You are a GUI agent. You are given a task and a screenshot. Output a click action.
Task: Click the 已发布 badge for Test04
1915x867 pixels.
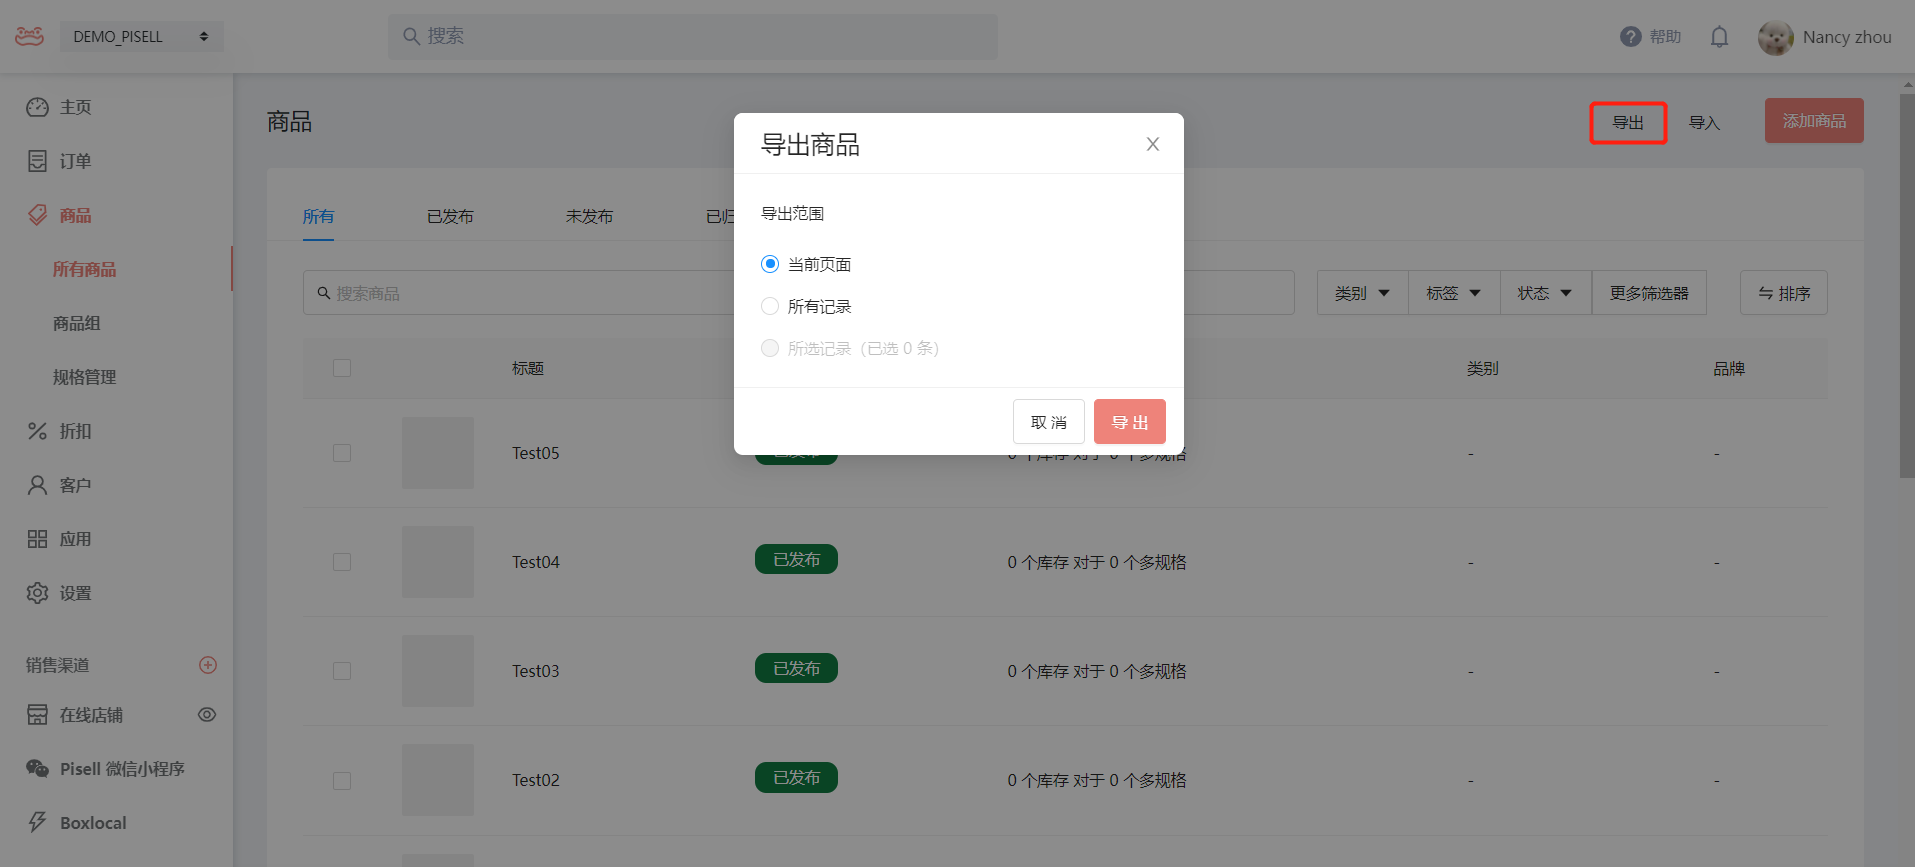coord(796,559)
